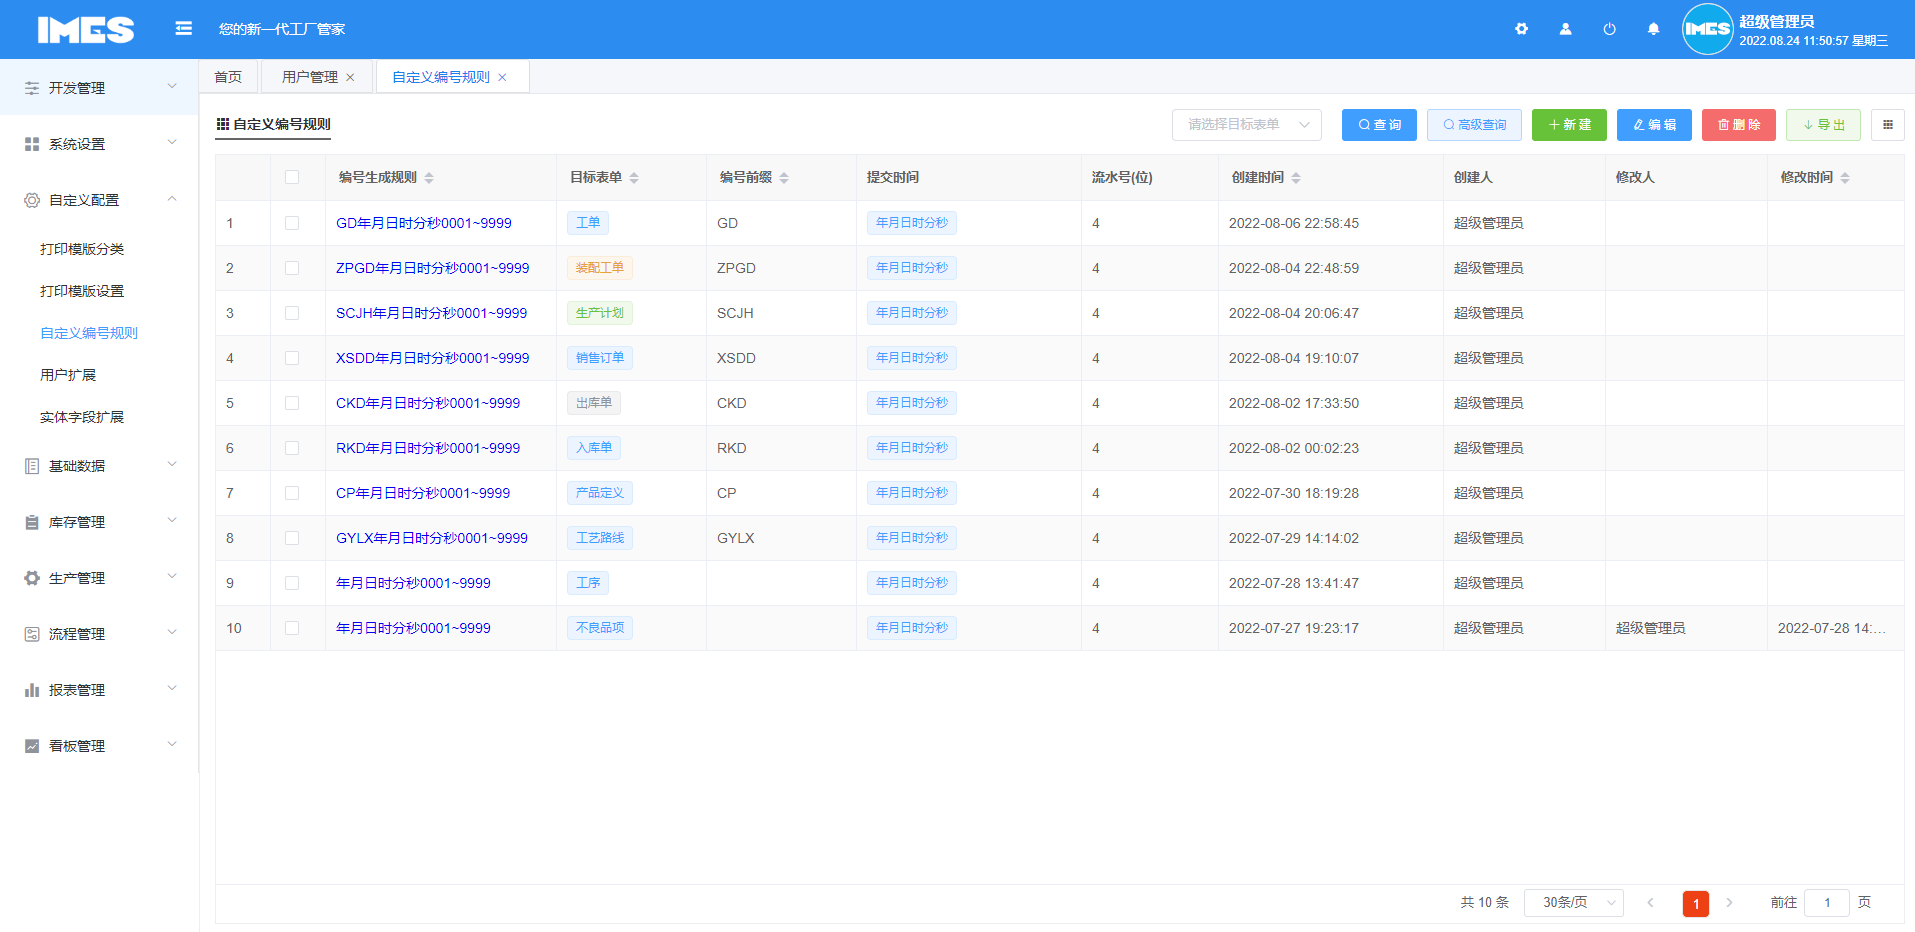The image size is (1915, 932).
Task: Check the GD年月日时分秒 row checkbox
Action: 292,223
